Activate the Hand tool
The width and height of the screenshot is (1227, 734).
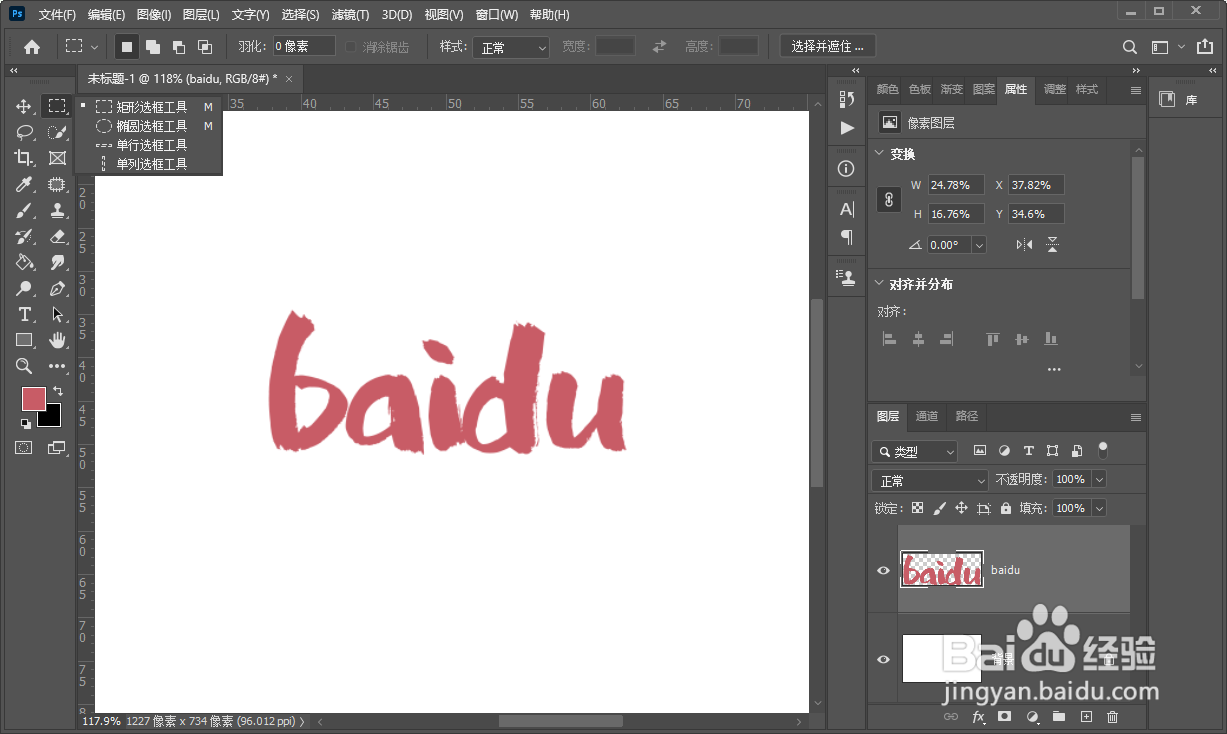pos(57,340)
